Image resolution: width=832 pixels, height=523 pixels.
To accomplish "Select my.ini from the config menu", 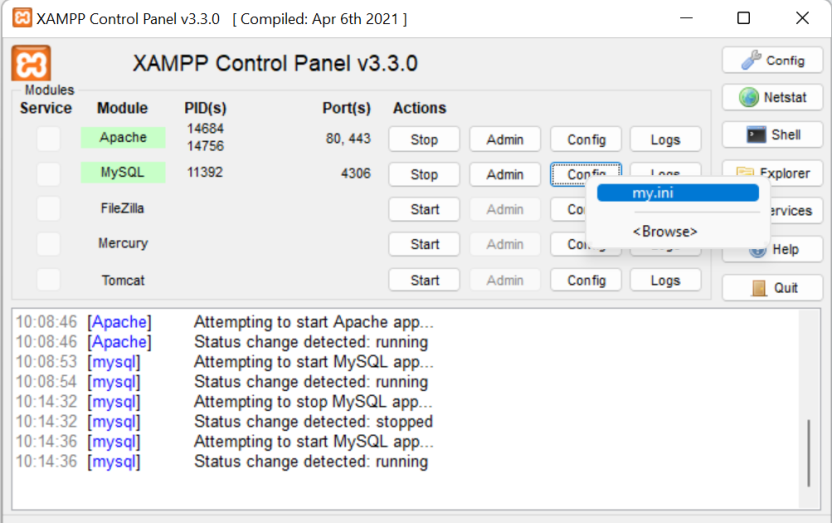I will 678,193.
